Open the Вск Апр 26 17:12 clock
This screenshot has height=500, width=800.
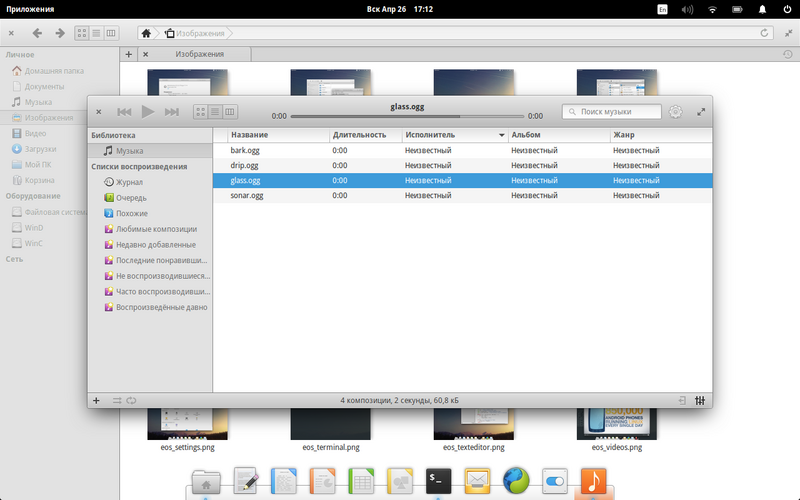399,9
